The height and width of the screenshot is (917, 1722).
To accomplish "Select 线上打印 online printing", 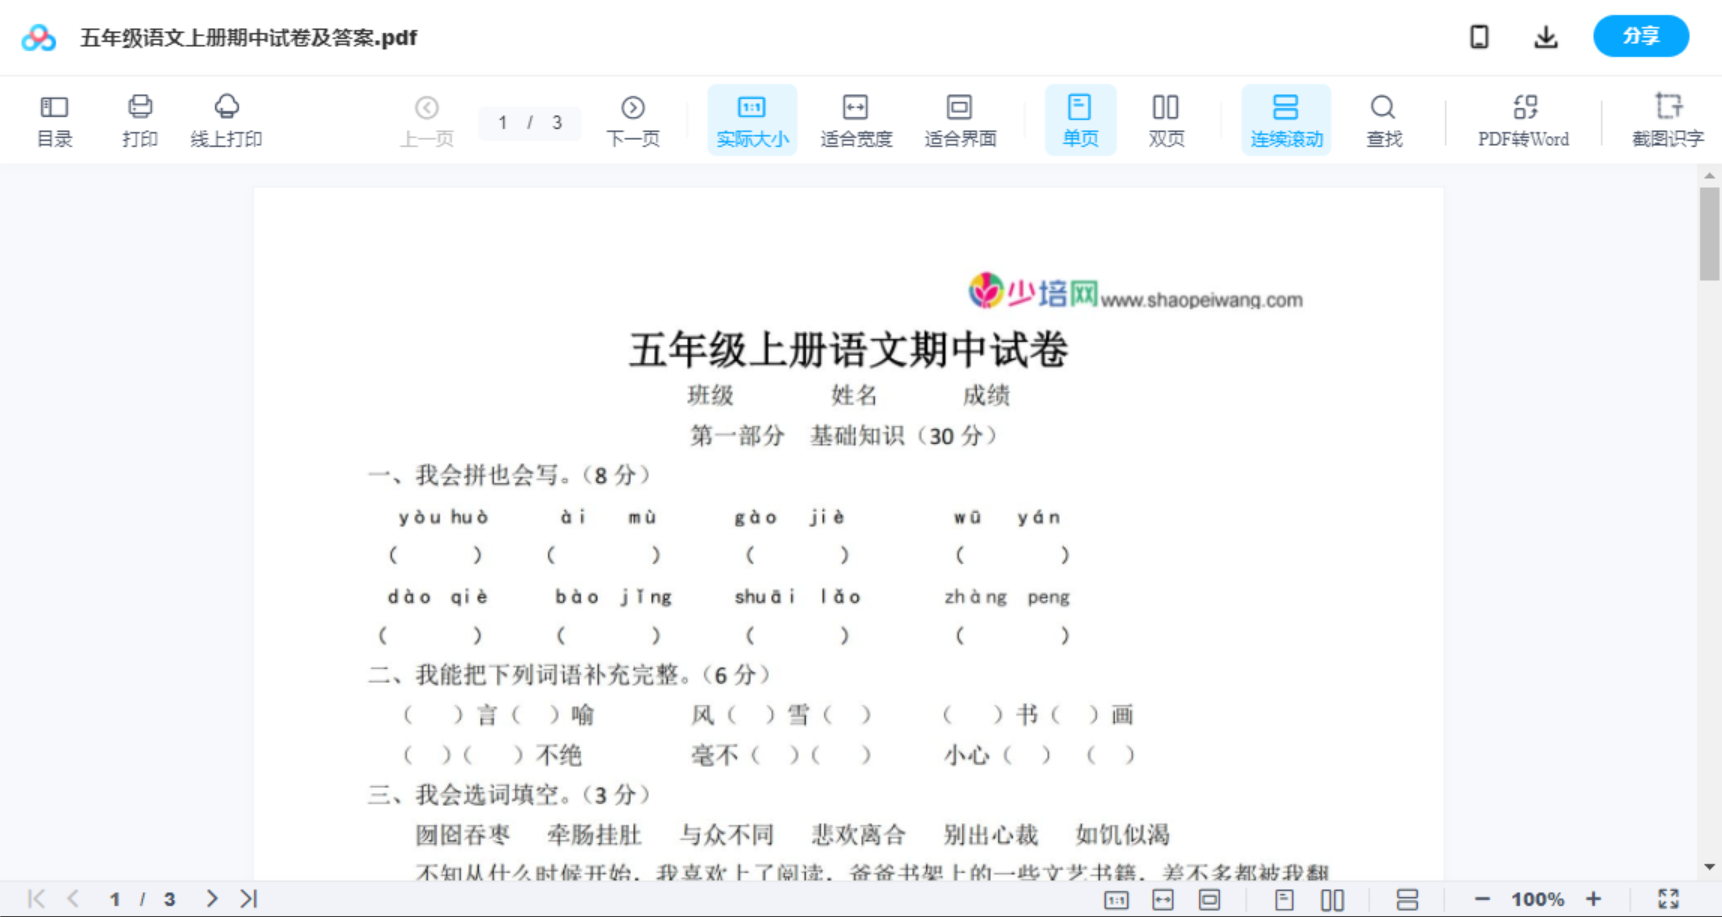I will click(226, 118).
